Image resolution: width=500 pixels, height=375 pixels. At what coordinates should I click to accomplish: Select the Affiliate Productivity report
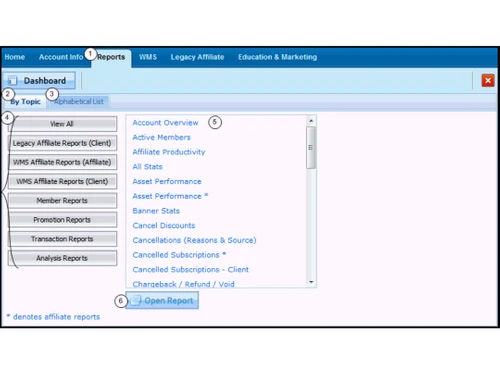[x=169, y=152]
